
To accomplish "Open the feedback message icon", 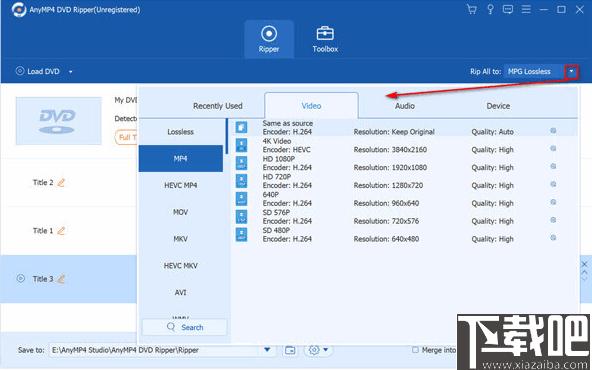I will point(508,9).
